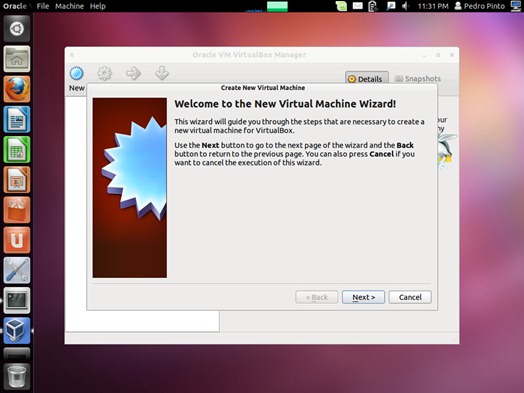Click the wizard star illustration image
524x393 pixels.
pos(130,187)
